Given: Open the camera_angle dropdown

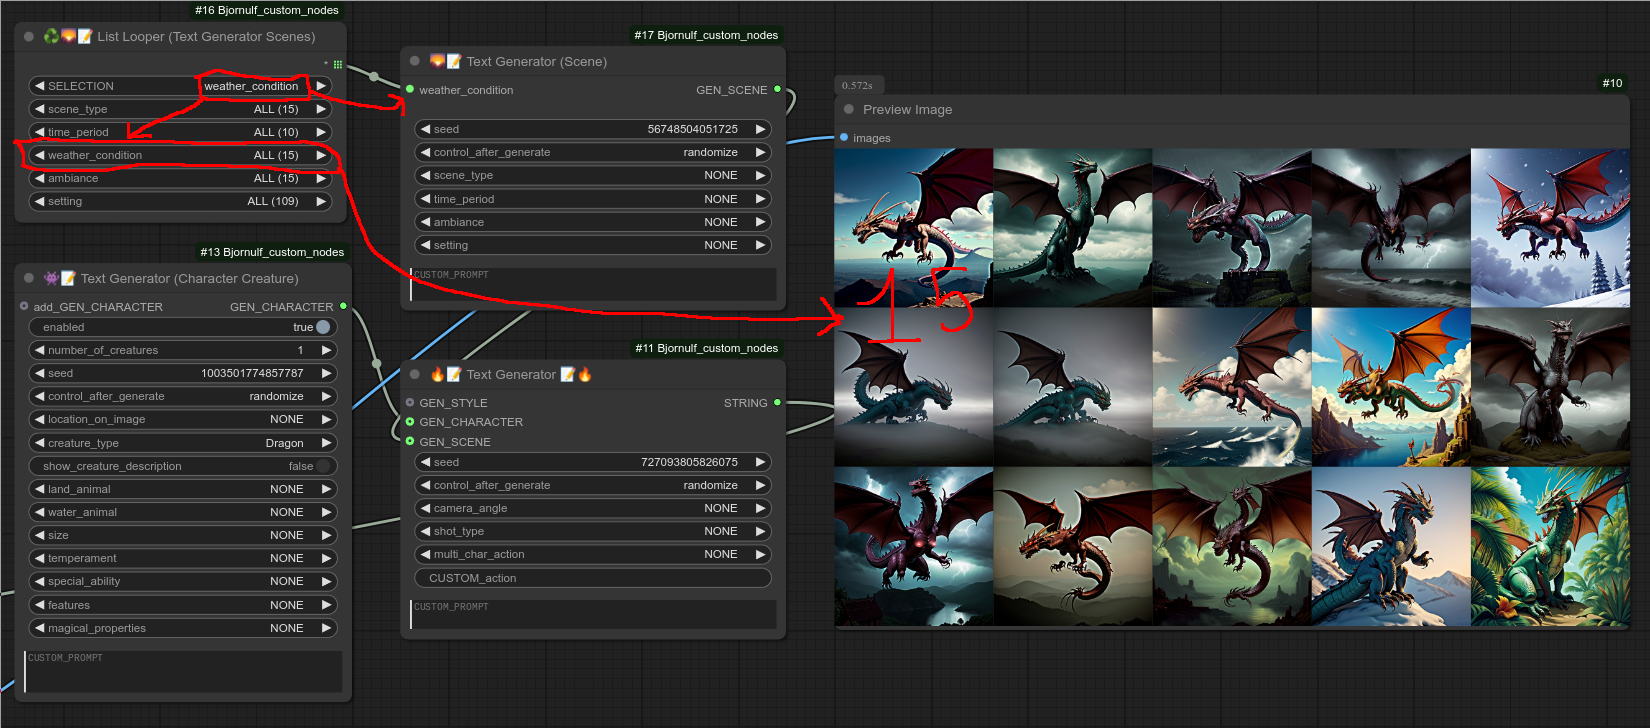Looking at the screenshot, I should (592, 508).
